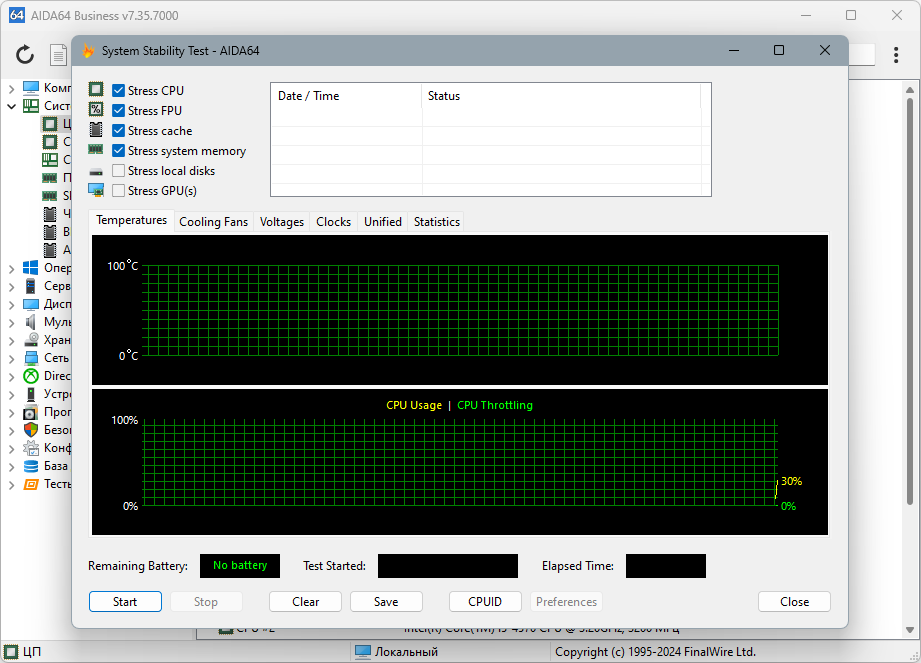Expand the Муль tree node
The image size is (921, 663).
(x=11, y=322)
